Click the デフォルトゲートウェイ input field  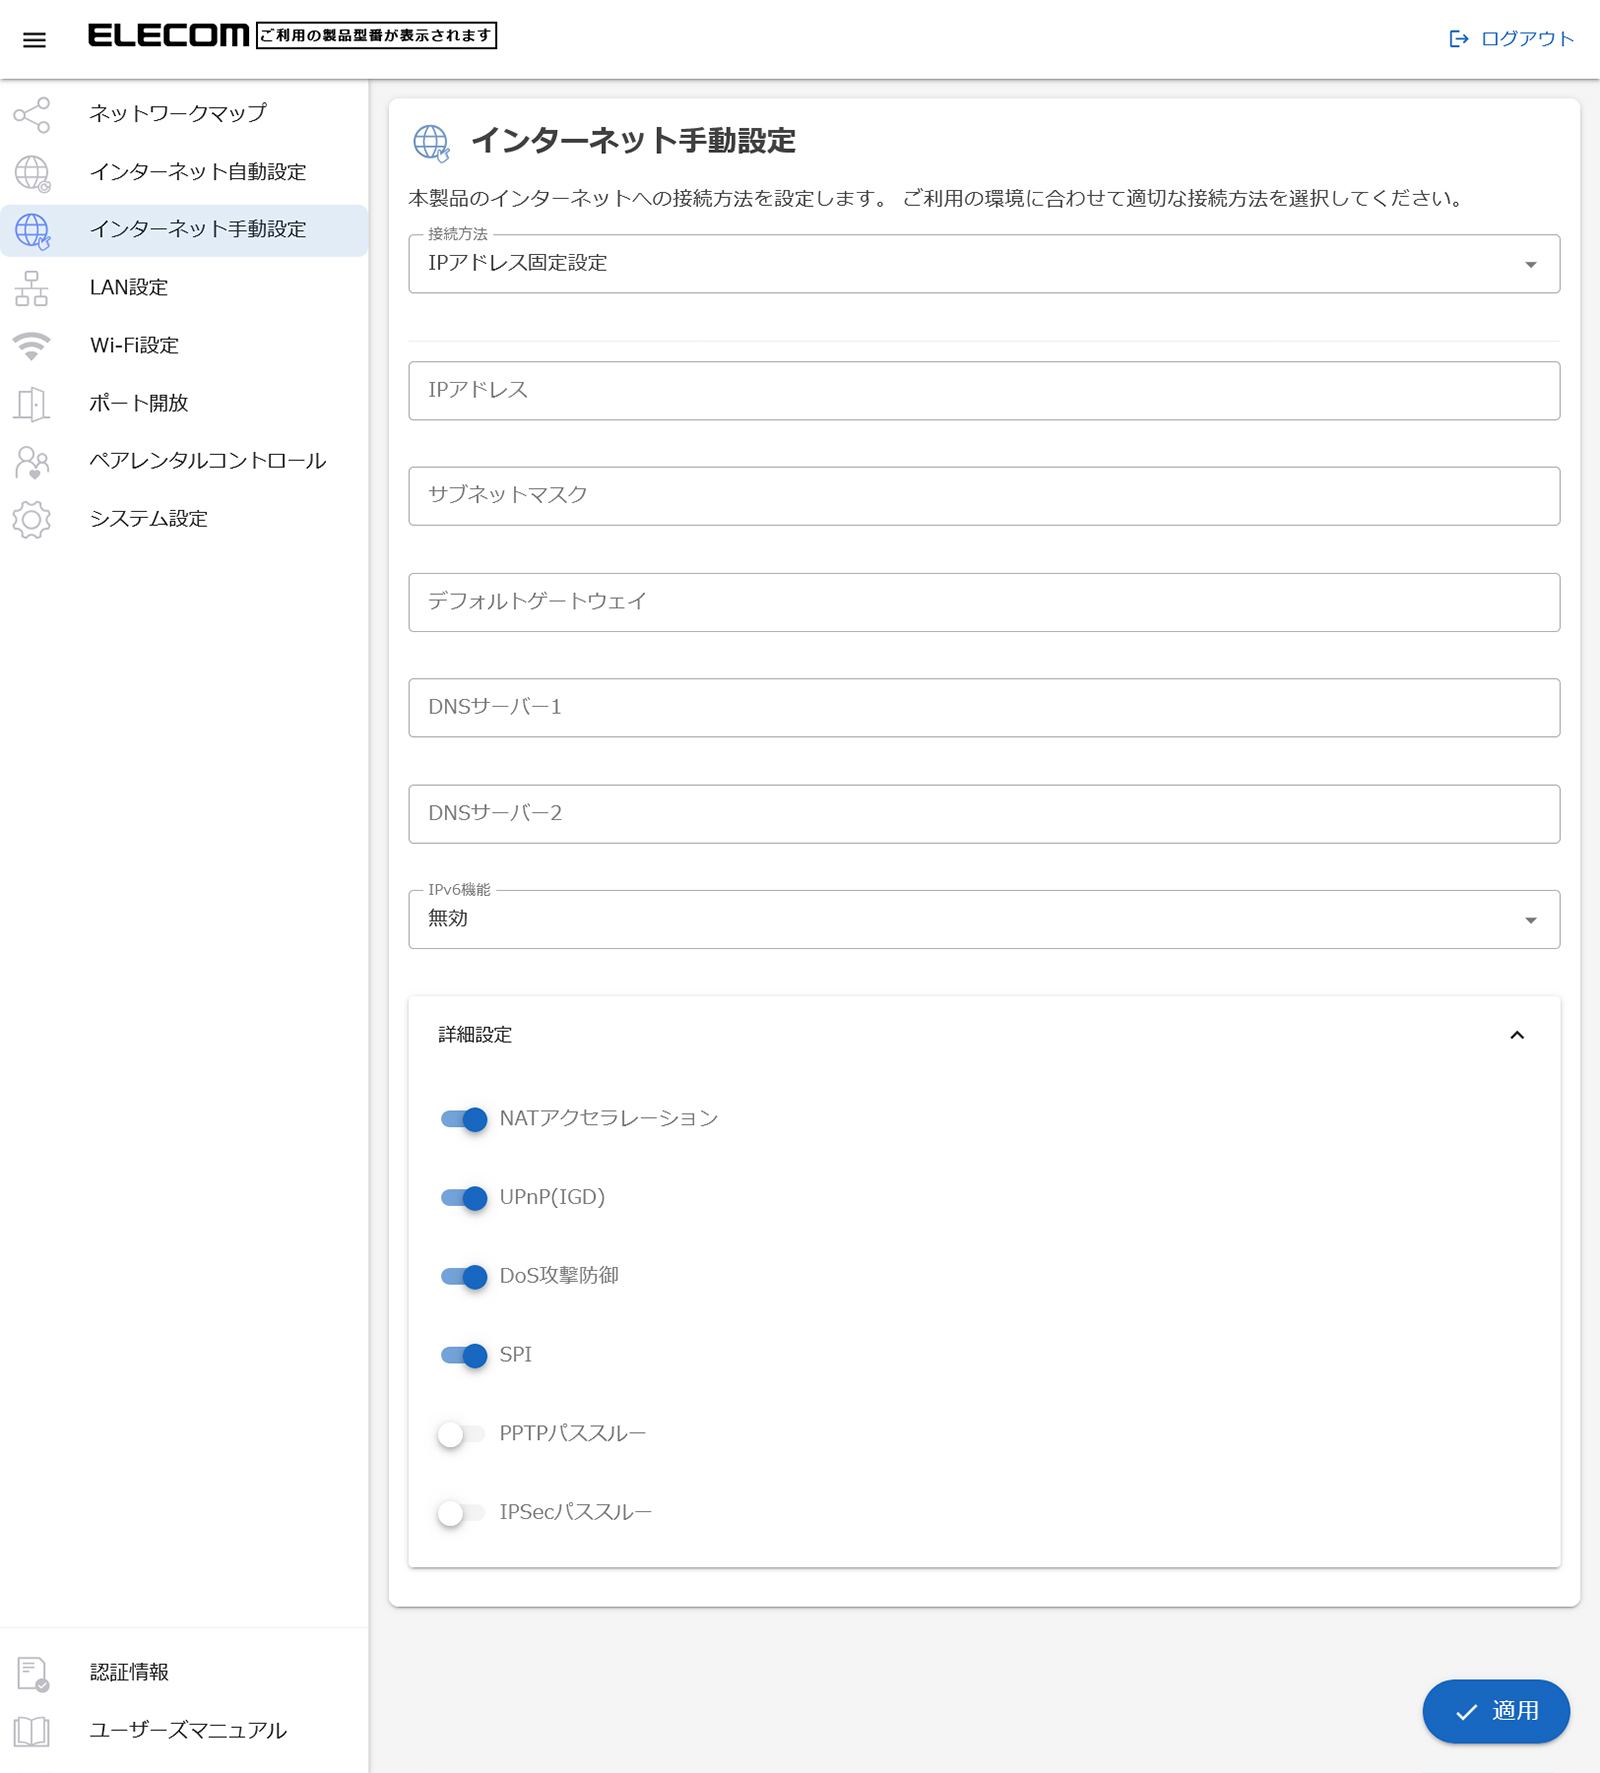tap(983, 602)
